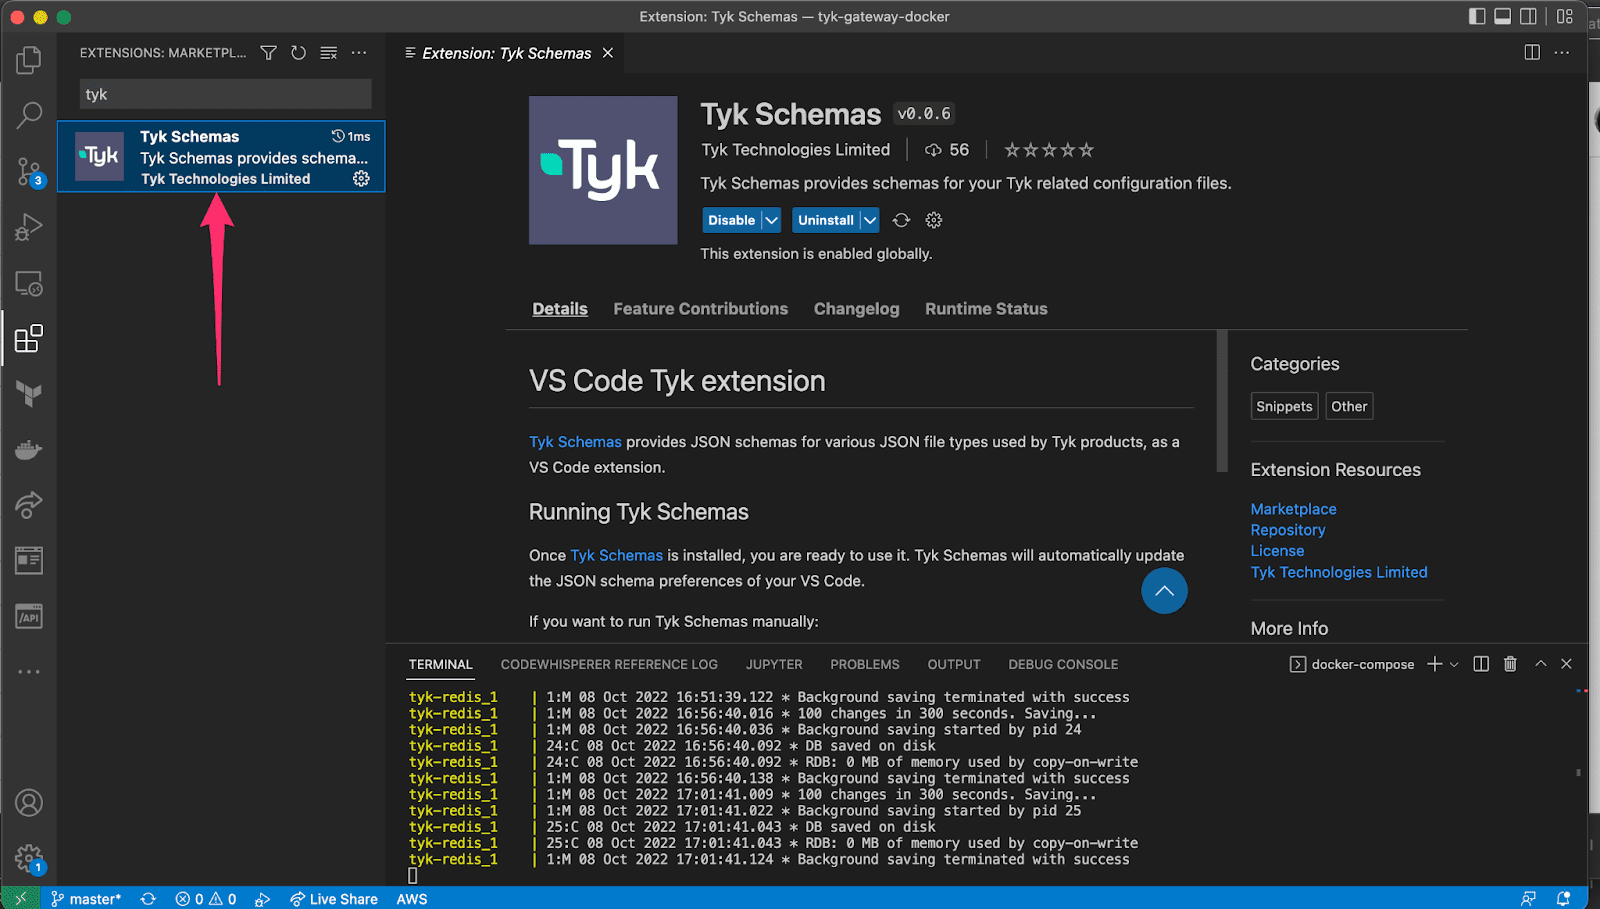Open the Run and Debug panel
The height and width of the screenshot is (909, 1600).
pyautogui.click(x=28, y=226)
